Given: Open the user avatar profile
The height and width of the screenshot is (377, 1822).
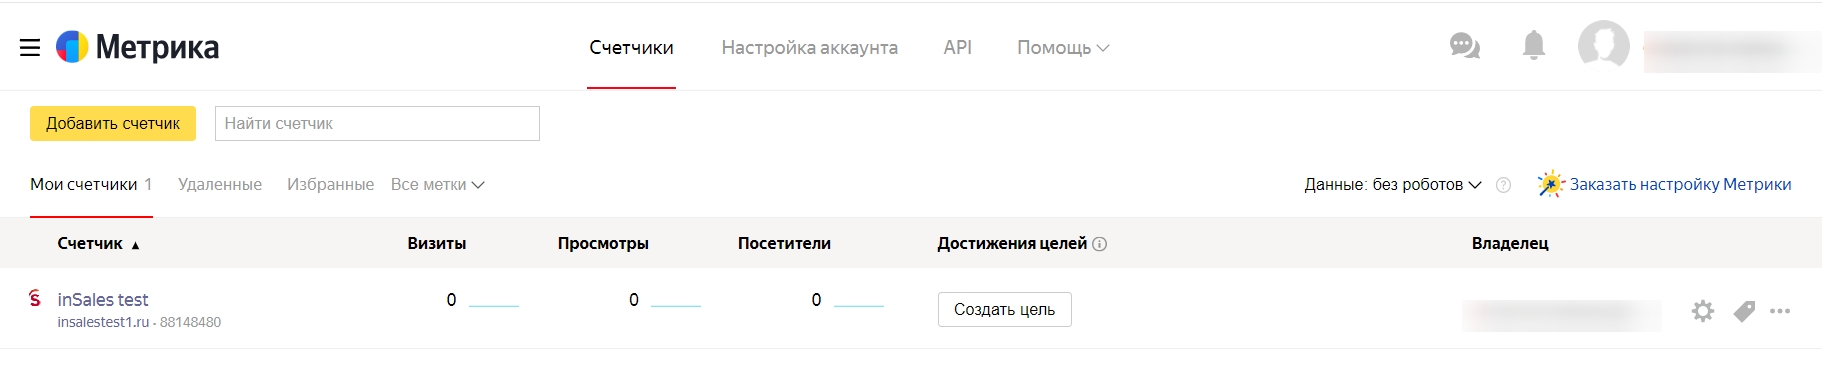Looking at the screenshot, I should [x=1603, y=45].
